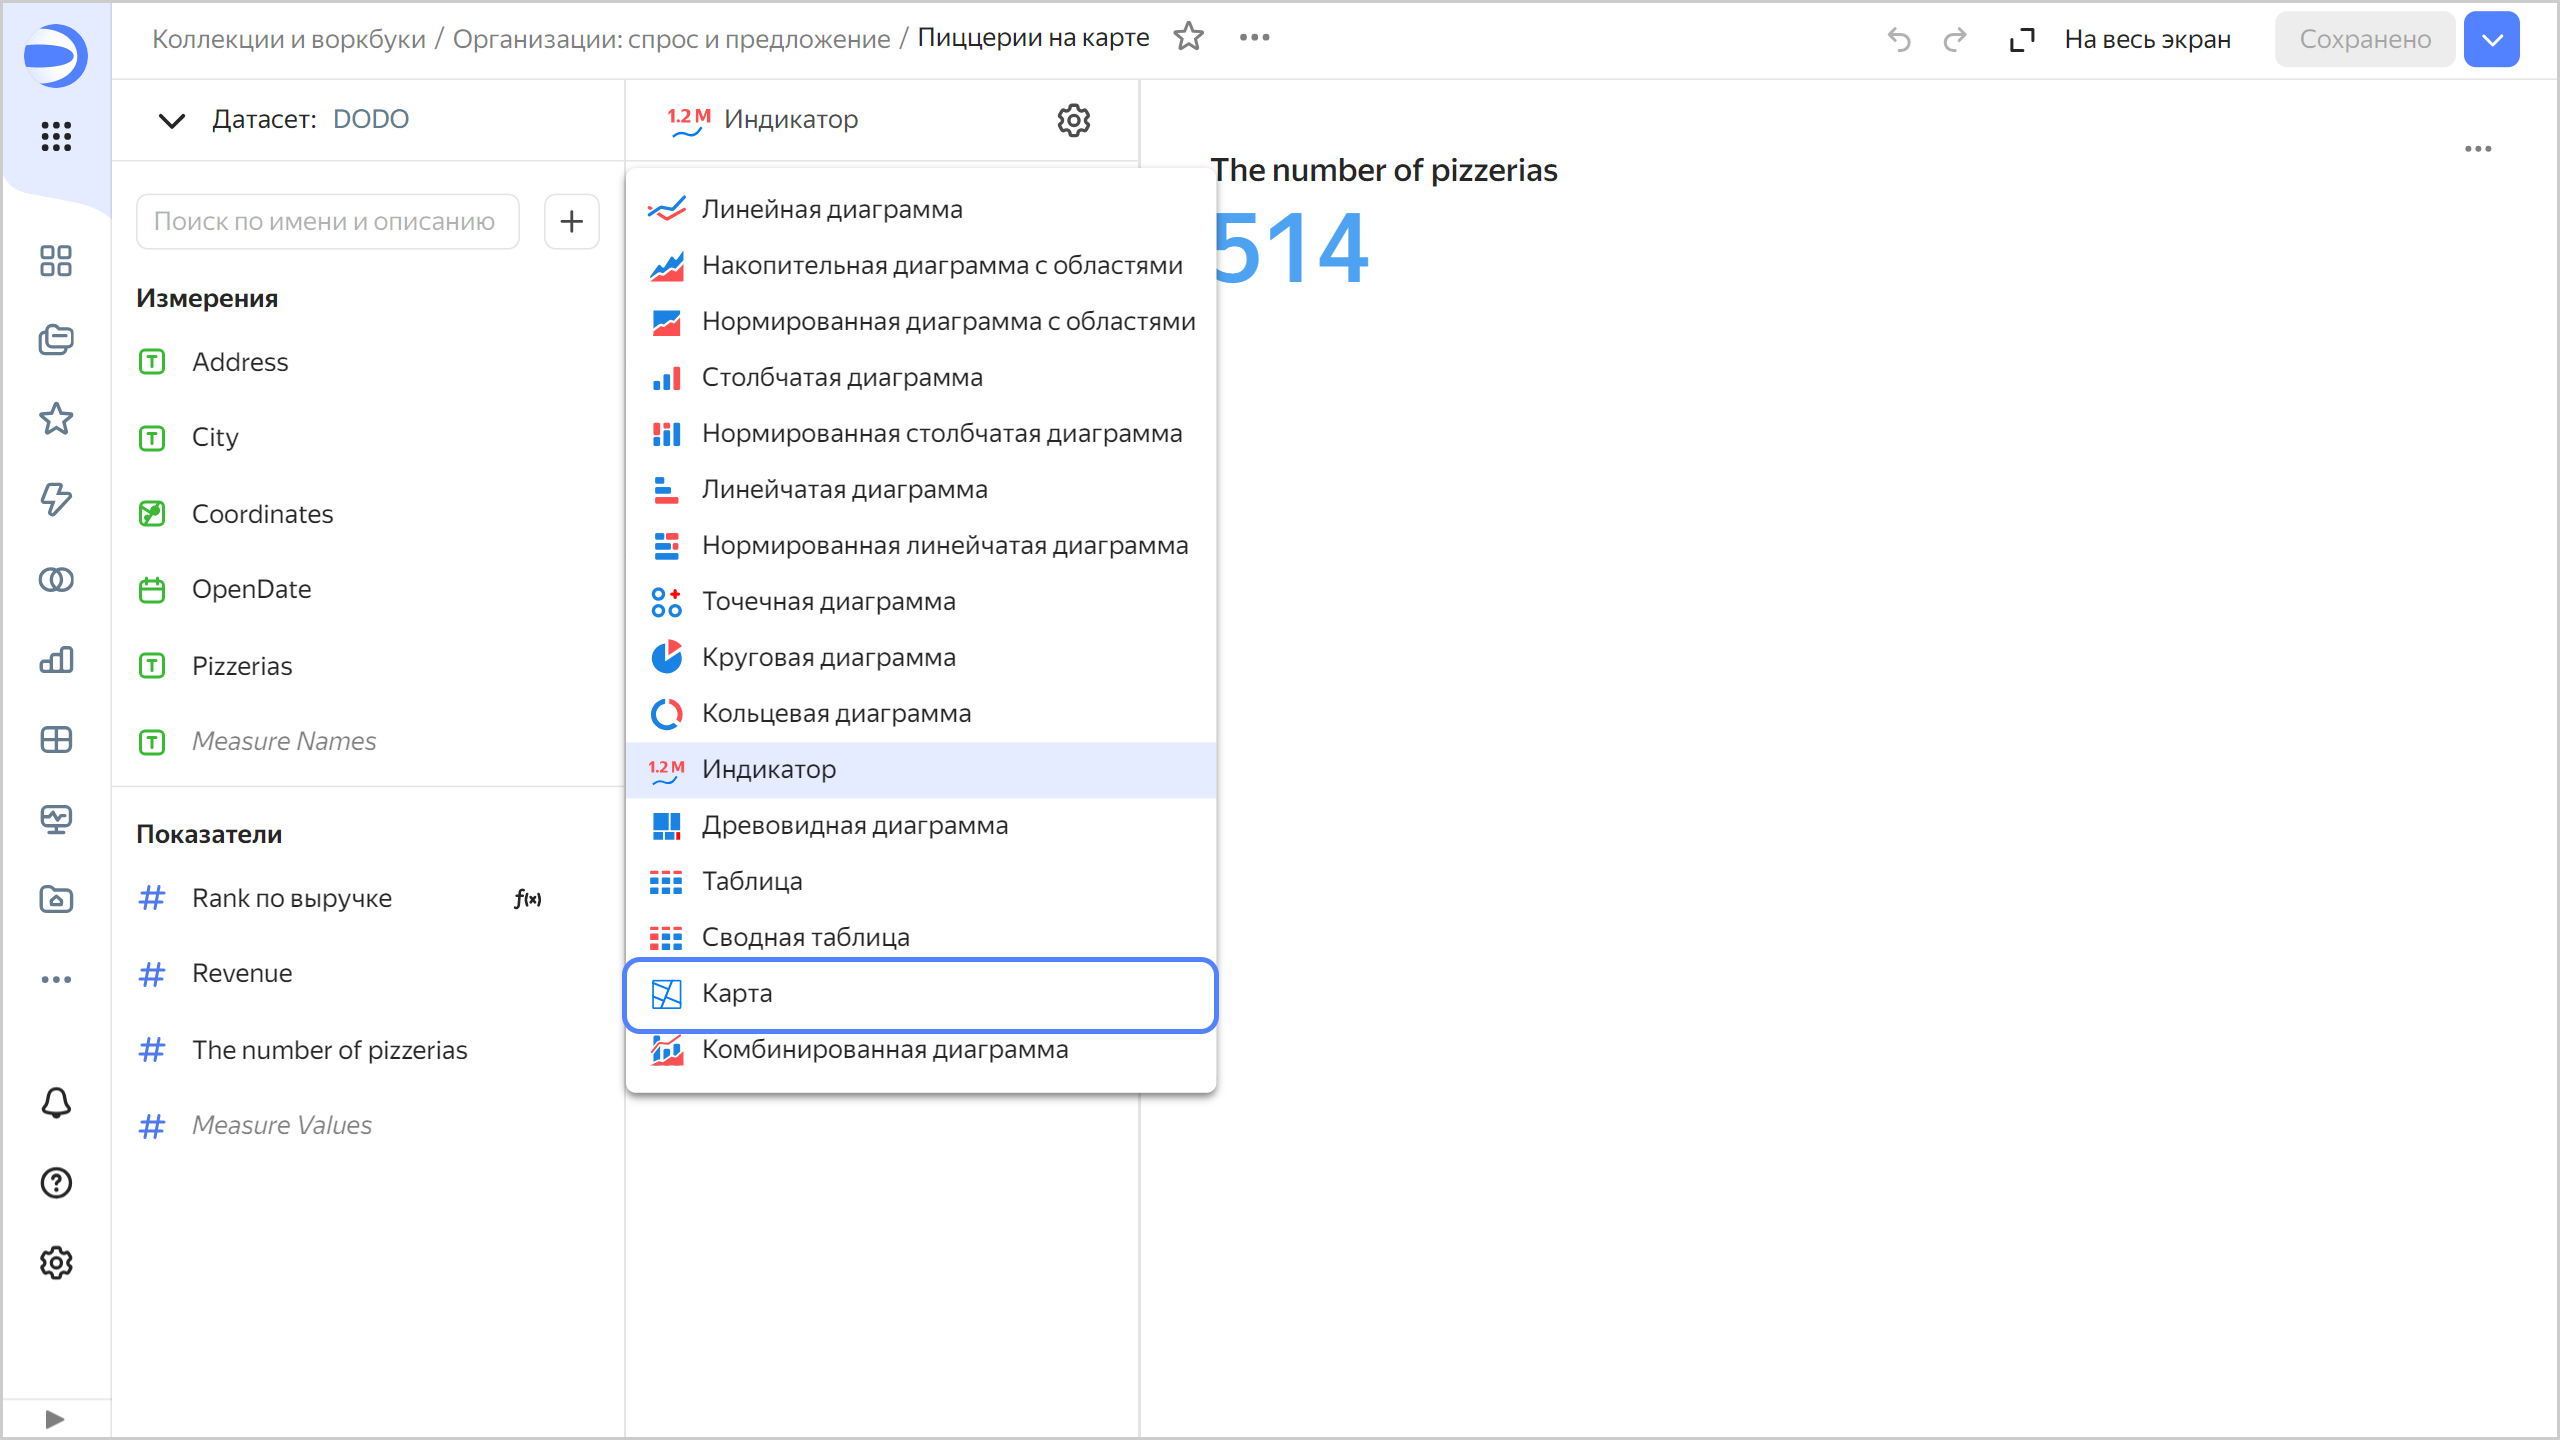Click the chart settings gear icon

pos(1073,120)
